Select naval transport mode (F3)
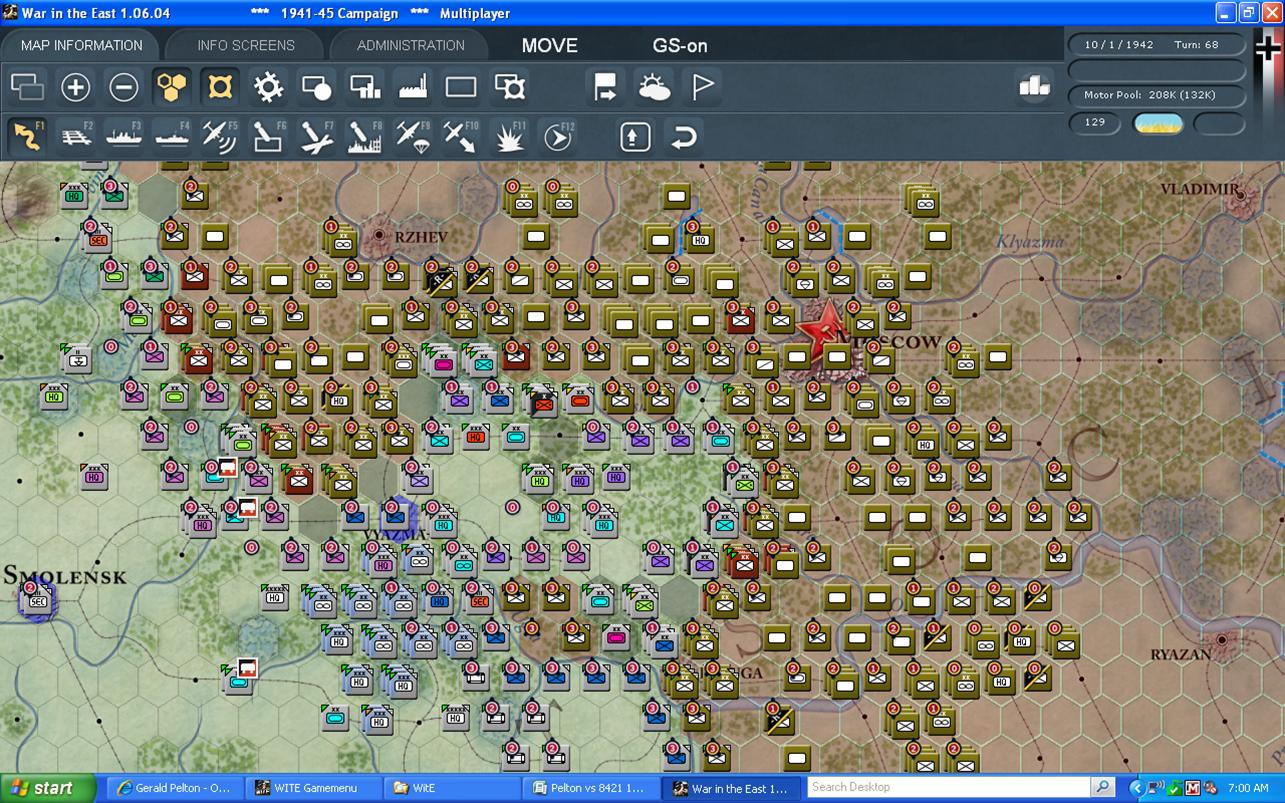This screenshot has height=803, width=1285. [x=124, y=136]
